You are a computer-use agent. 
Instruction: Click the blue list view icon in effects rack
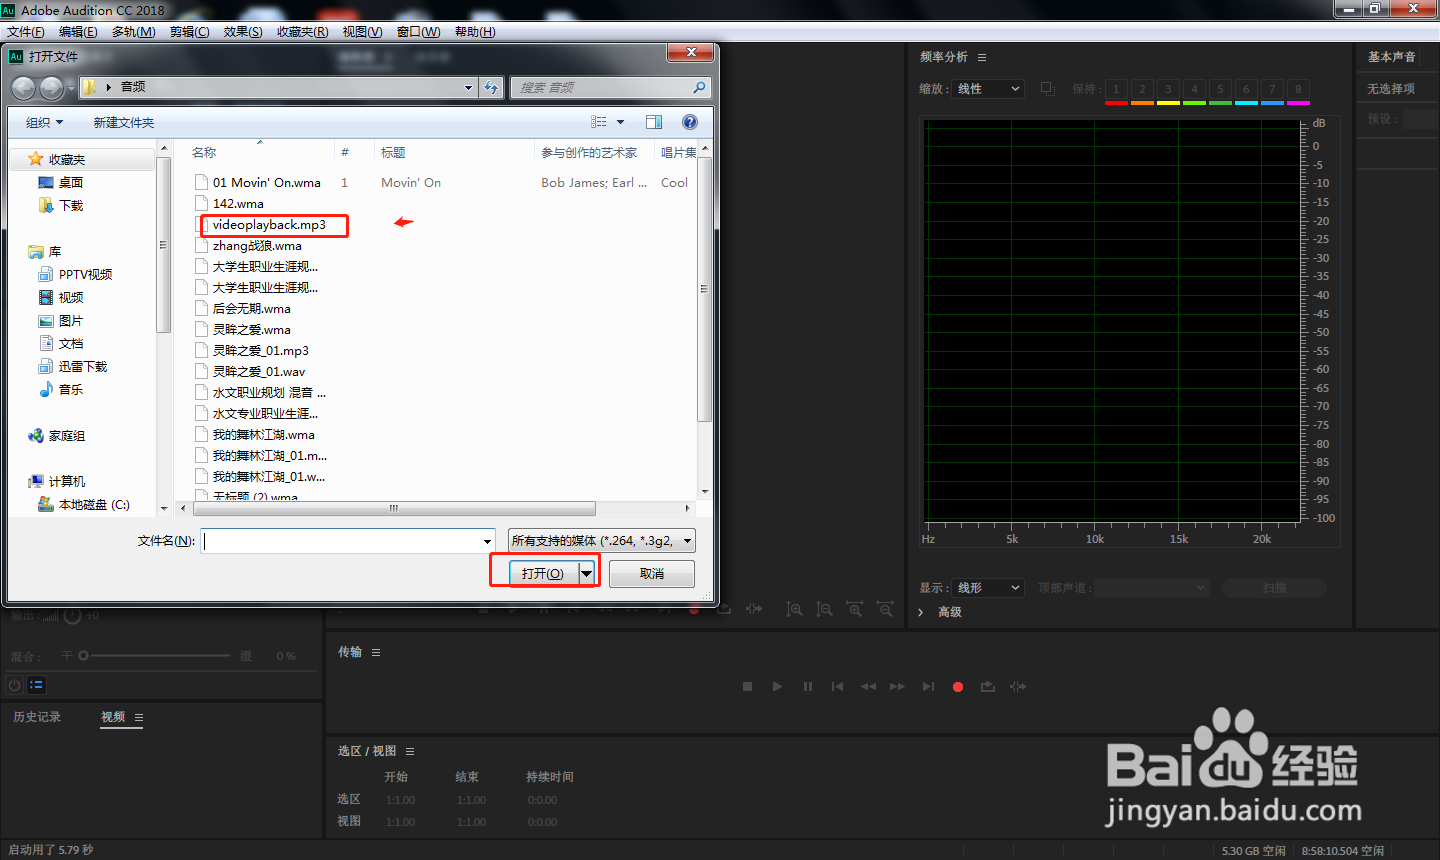click(x=36, y=685)
